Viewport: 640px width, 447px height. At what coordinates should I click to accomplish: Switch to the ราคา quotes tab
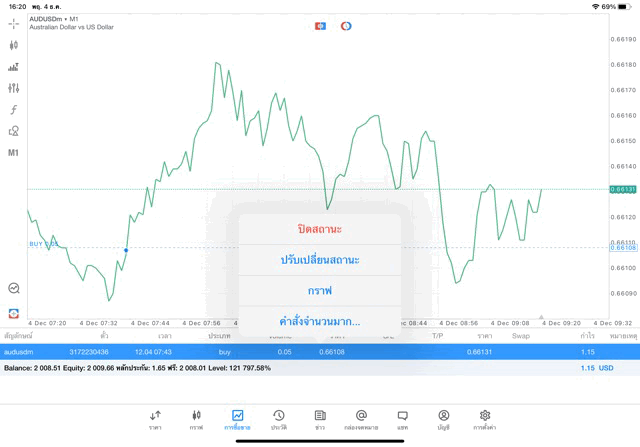155,419
